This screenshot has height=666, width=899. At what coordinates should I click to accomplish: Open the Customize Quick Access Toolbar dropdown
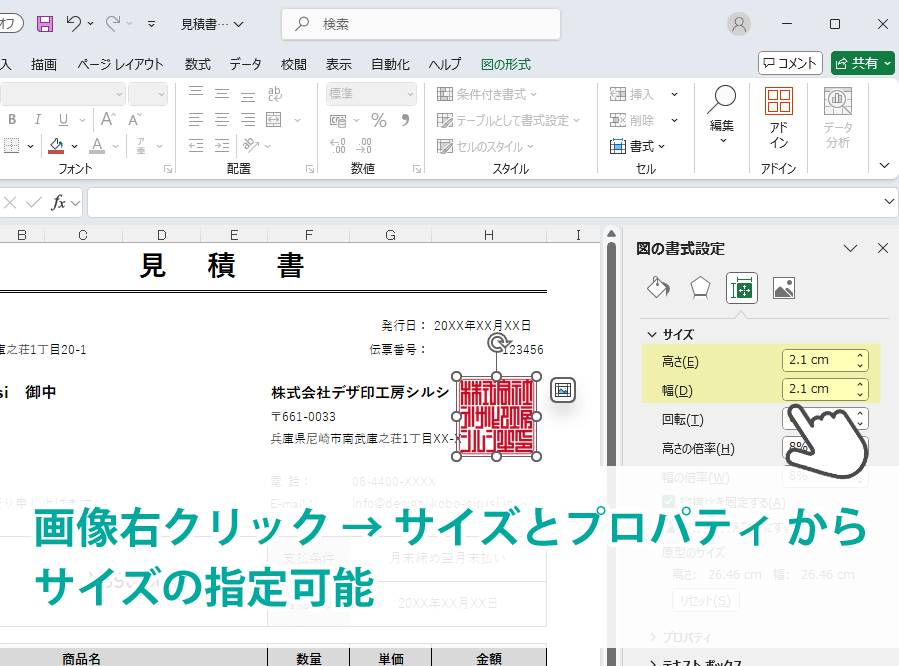(x=151, y=24)
